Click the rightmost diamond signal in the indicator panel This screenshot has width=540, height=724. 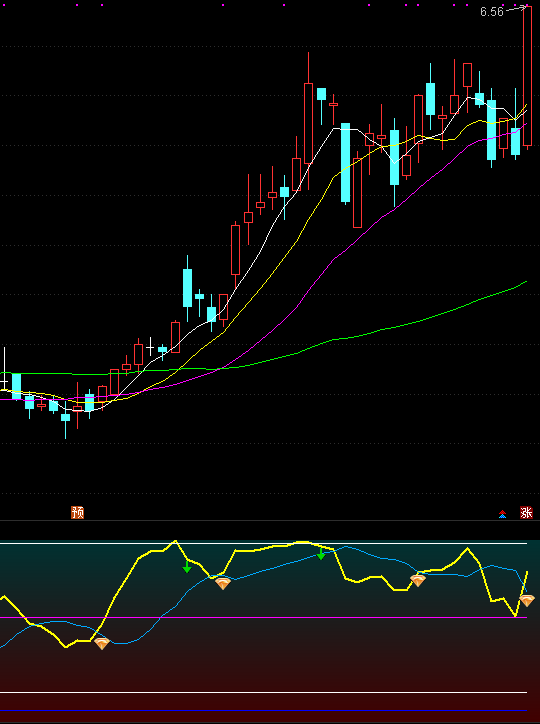tap(527, 600)
